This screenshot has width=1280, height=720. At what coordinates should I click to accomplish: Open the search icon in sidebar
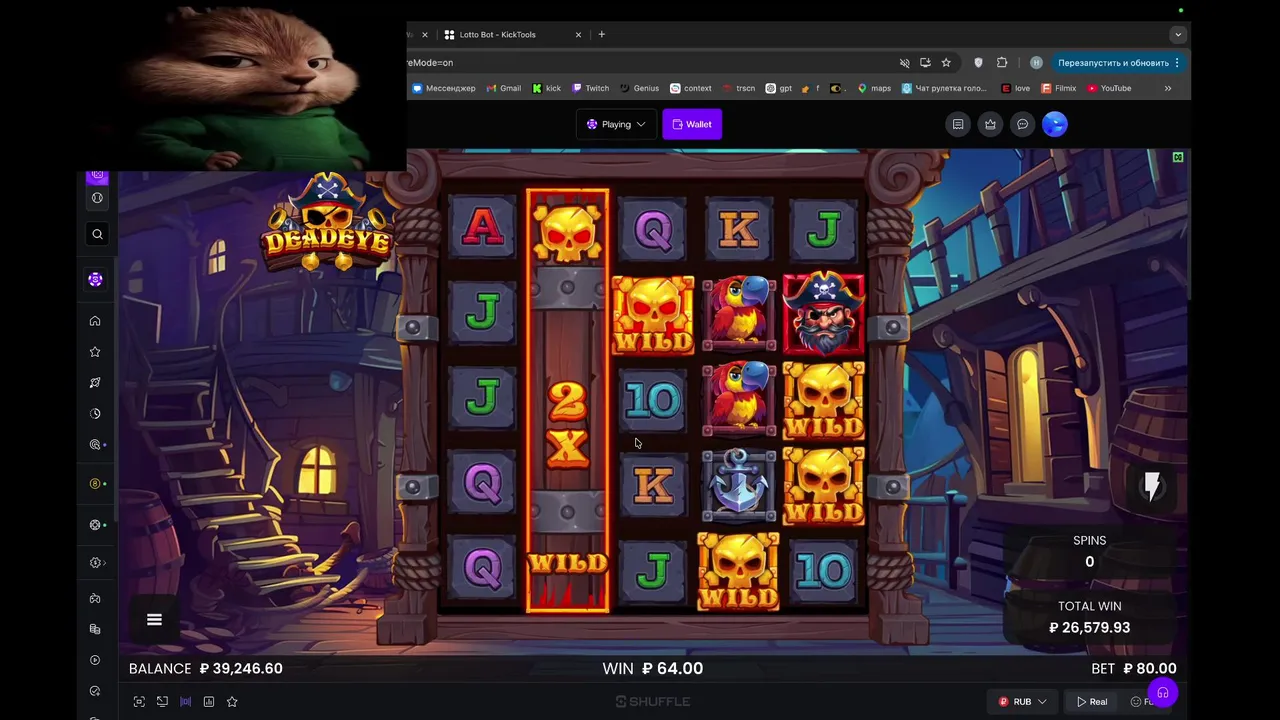coord(97,234)
